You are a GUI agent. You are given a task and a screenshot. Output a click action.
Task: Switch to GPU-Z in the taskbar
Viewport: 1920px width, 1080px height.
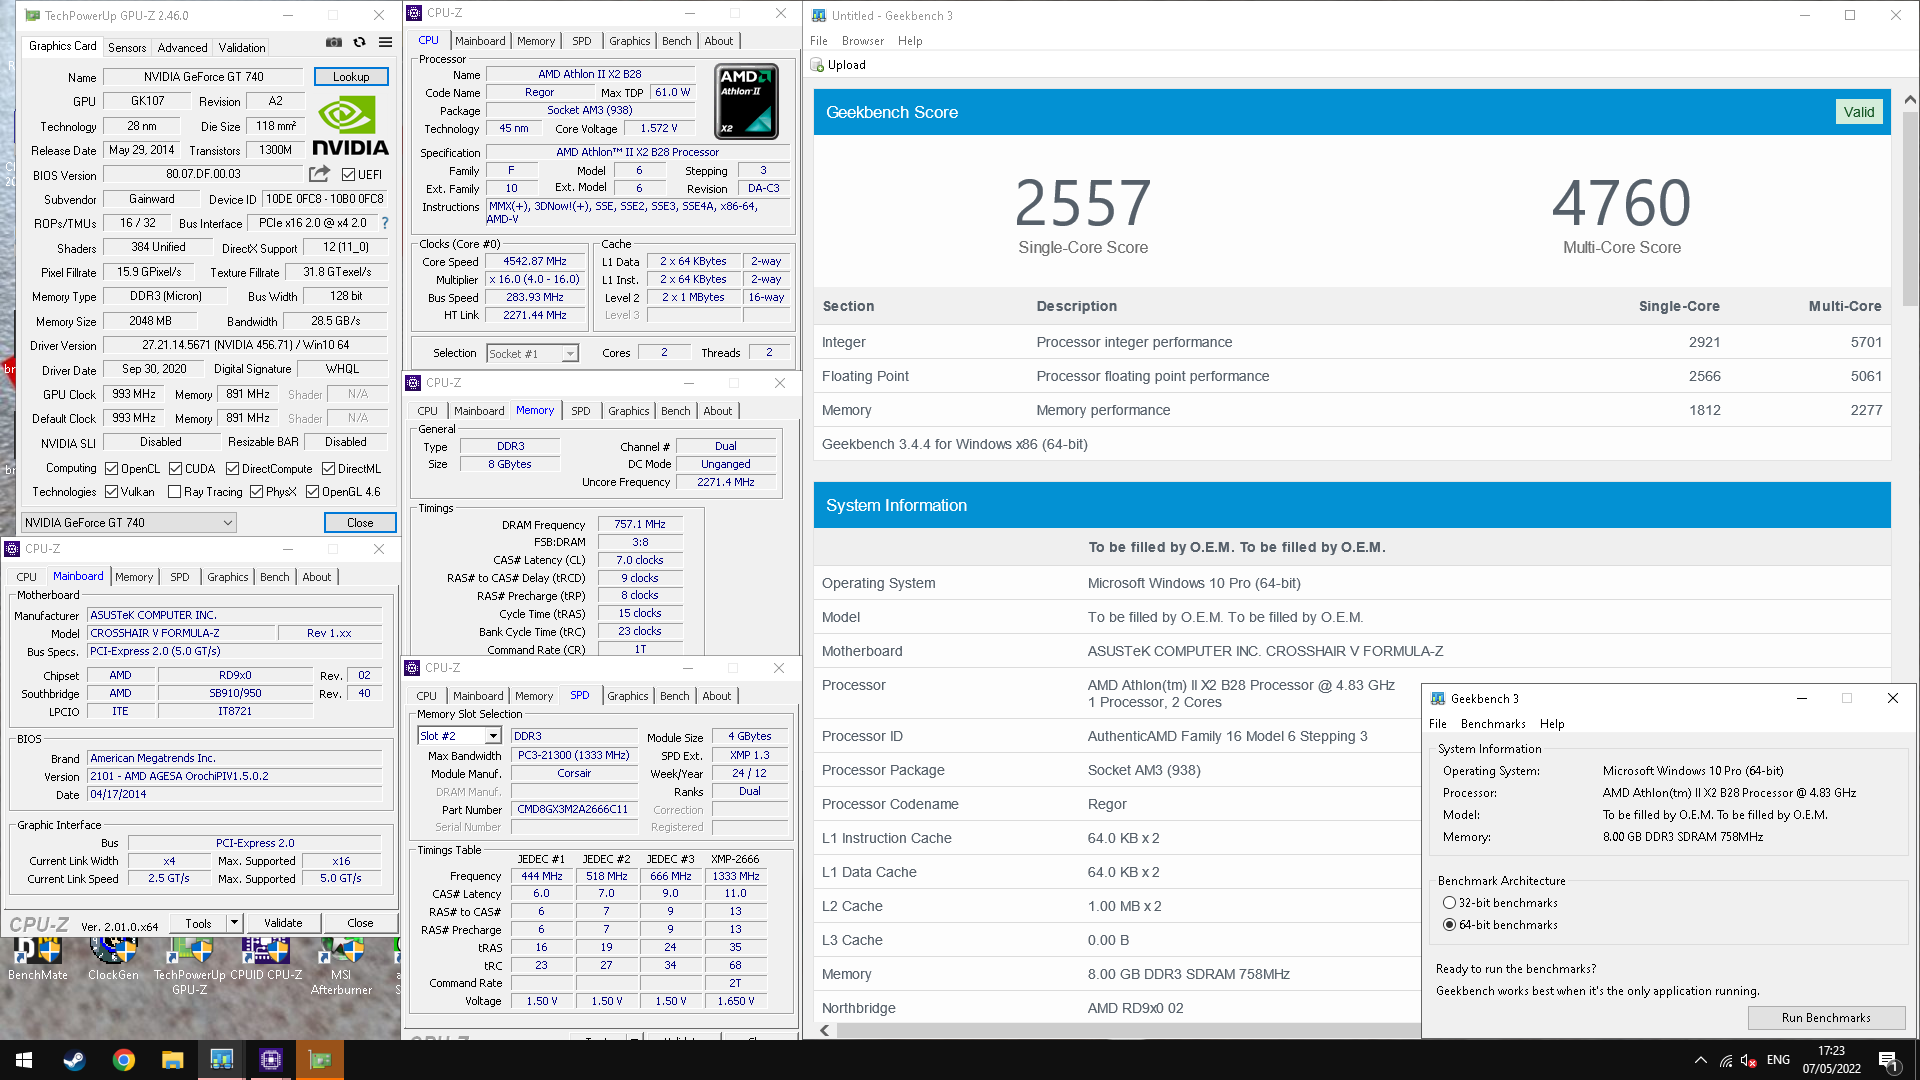(319, 1060)
